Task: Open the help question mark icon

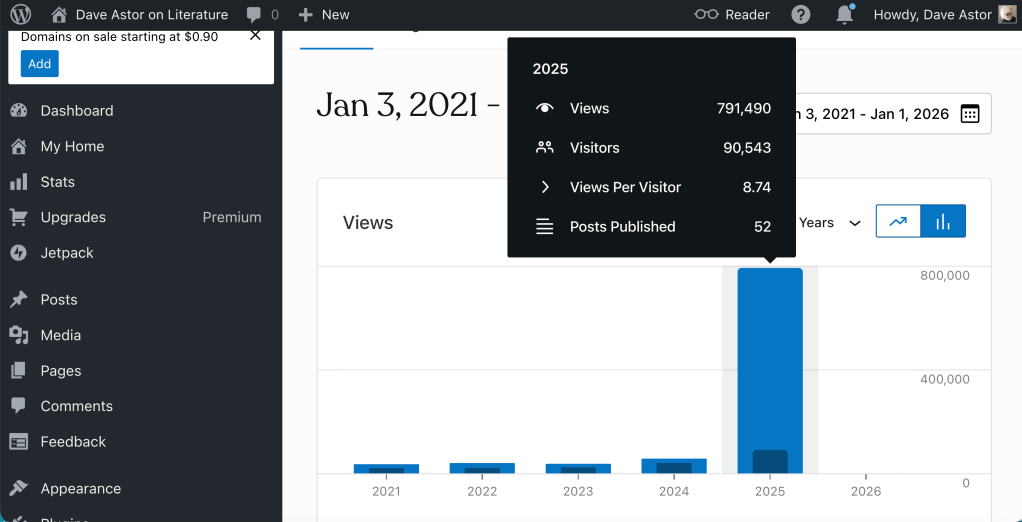Action: 801,15
